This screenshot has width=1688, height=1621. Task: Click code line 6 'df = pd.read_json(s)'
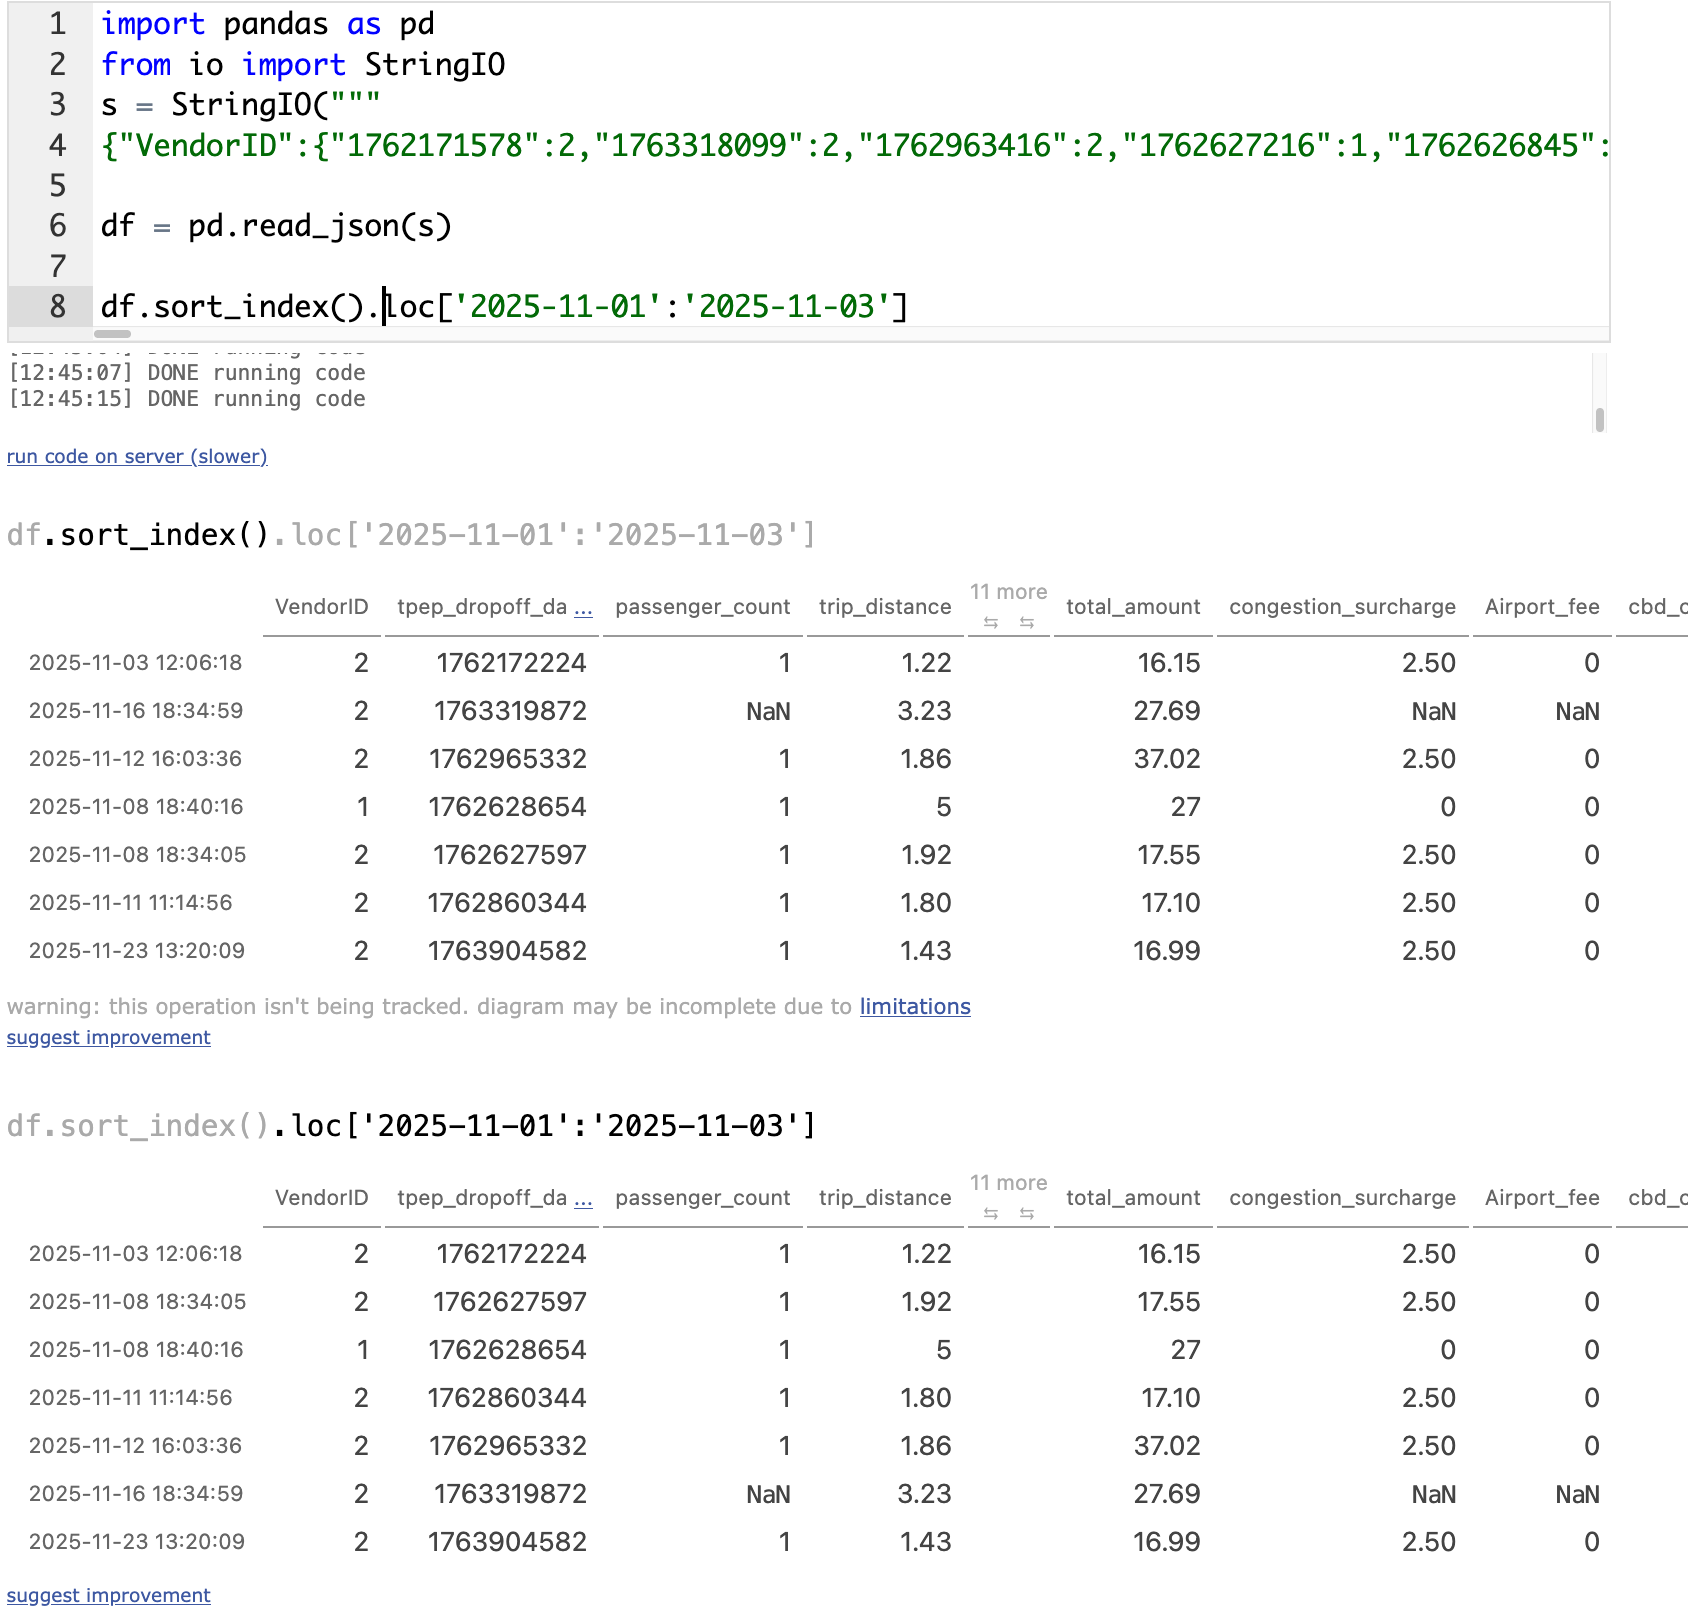[x=276, y=226]
